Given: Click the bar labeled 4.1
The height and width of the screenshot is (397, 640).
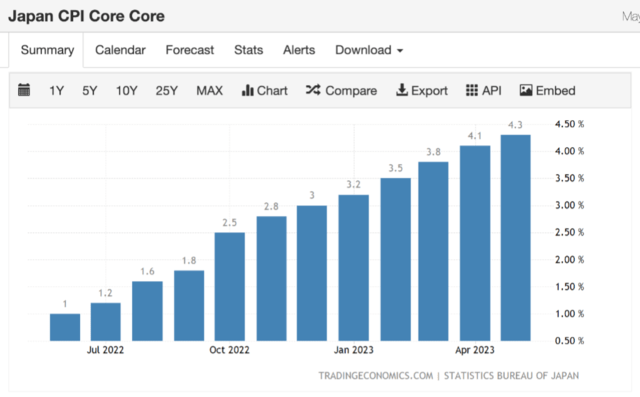Looking at the screenshot, I should coord(475,243).
